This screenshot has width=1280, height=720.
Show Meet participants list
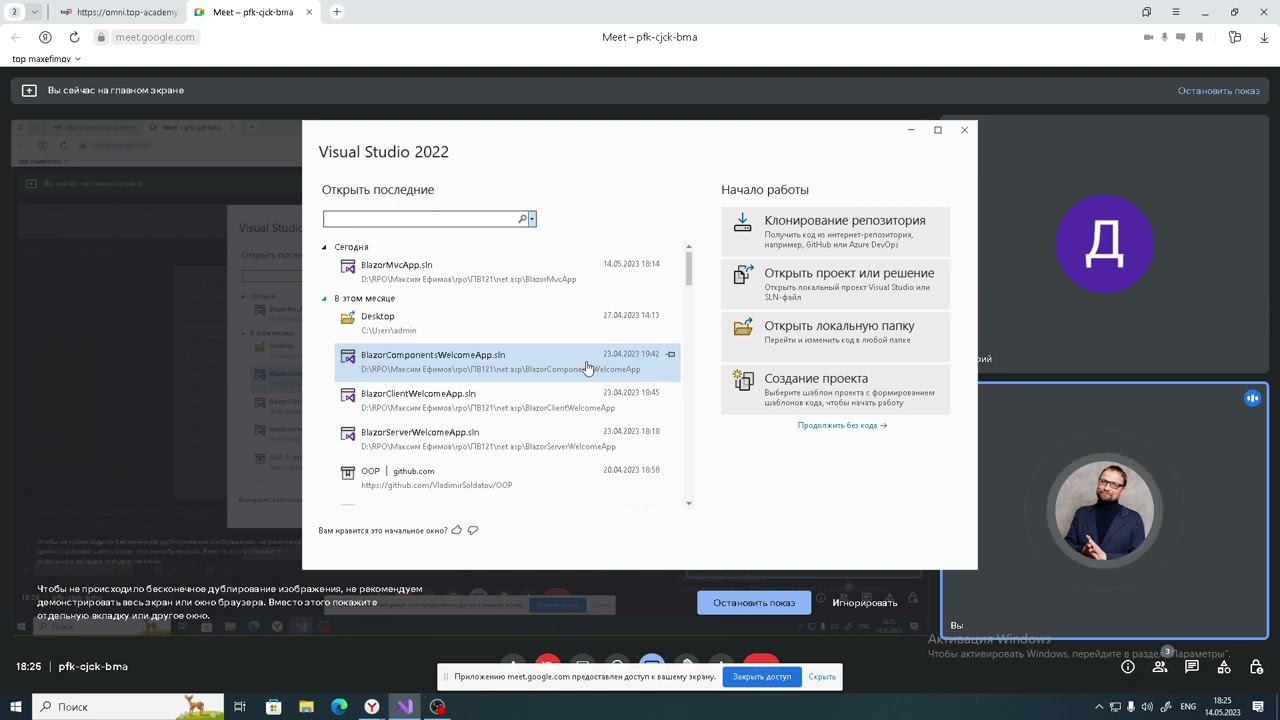pyautogui.click(x=1160, y=667)
